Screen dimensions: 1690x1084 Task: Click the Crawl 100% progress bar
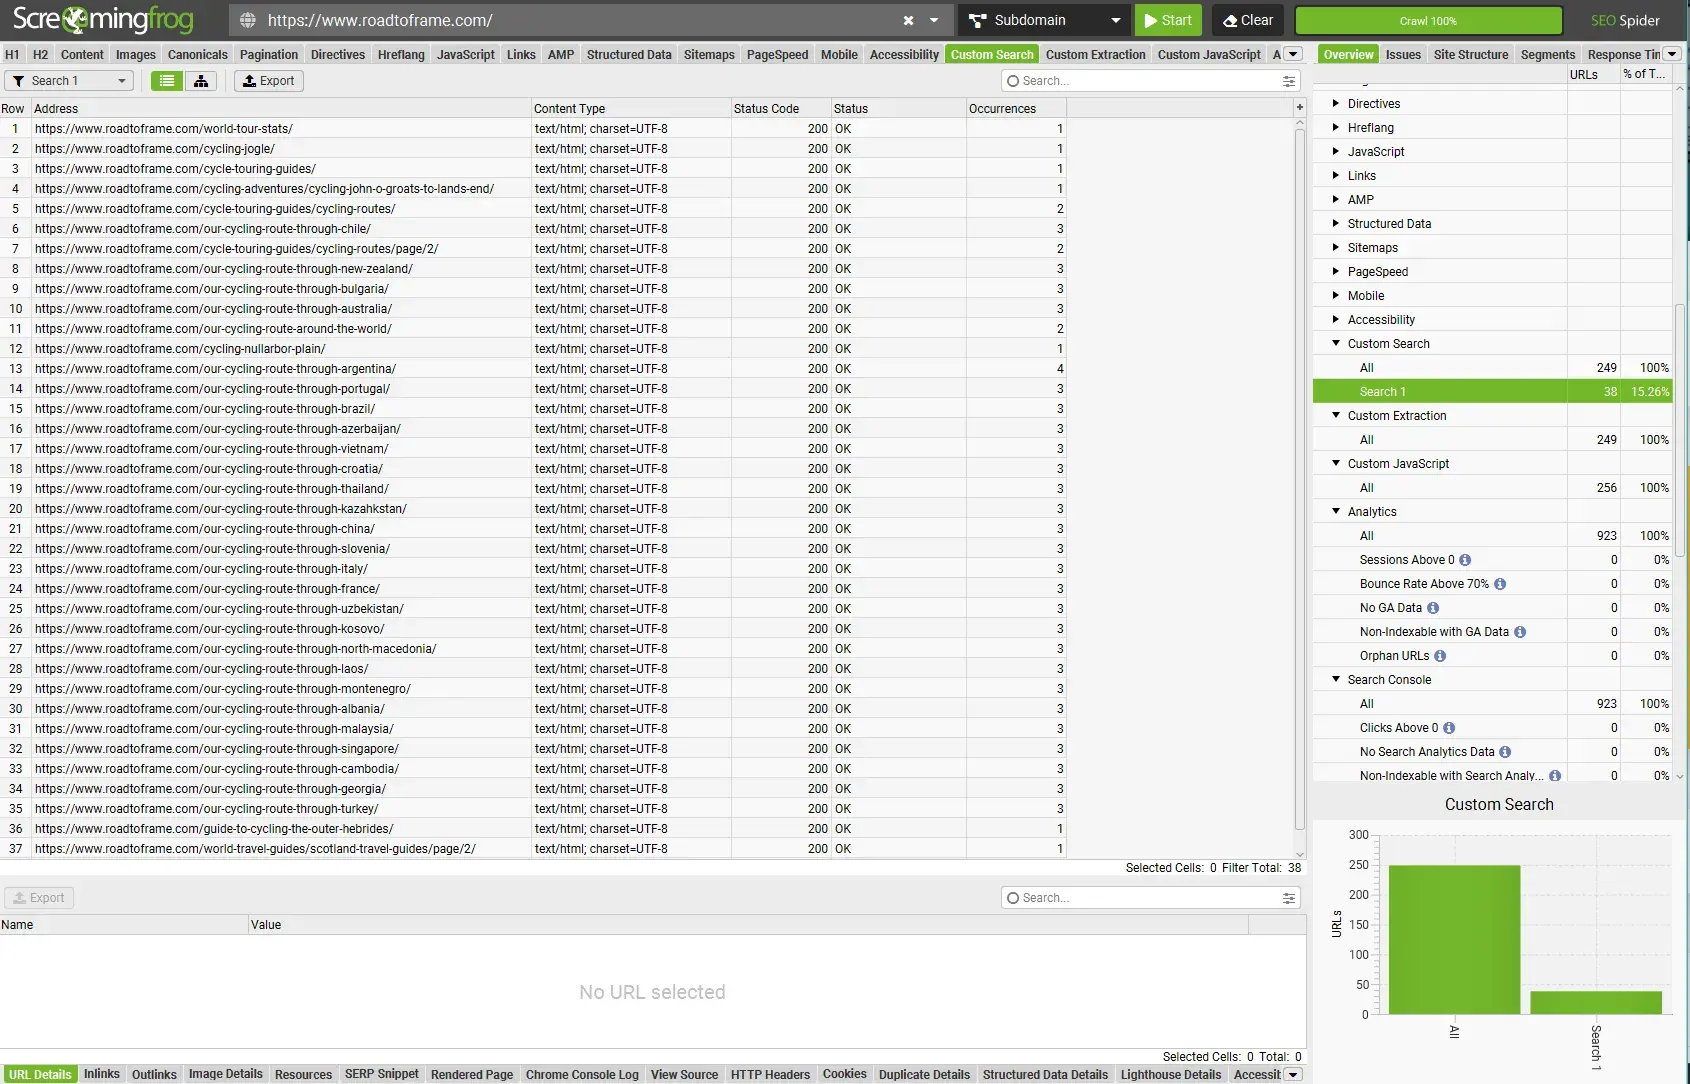coord(1427,20)
